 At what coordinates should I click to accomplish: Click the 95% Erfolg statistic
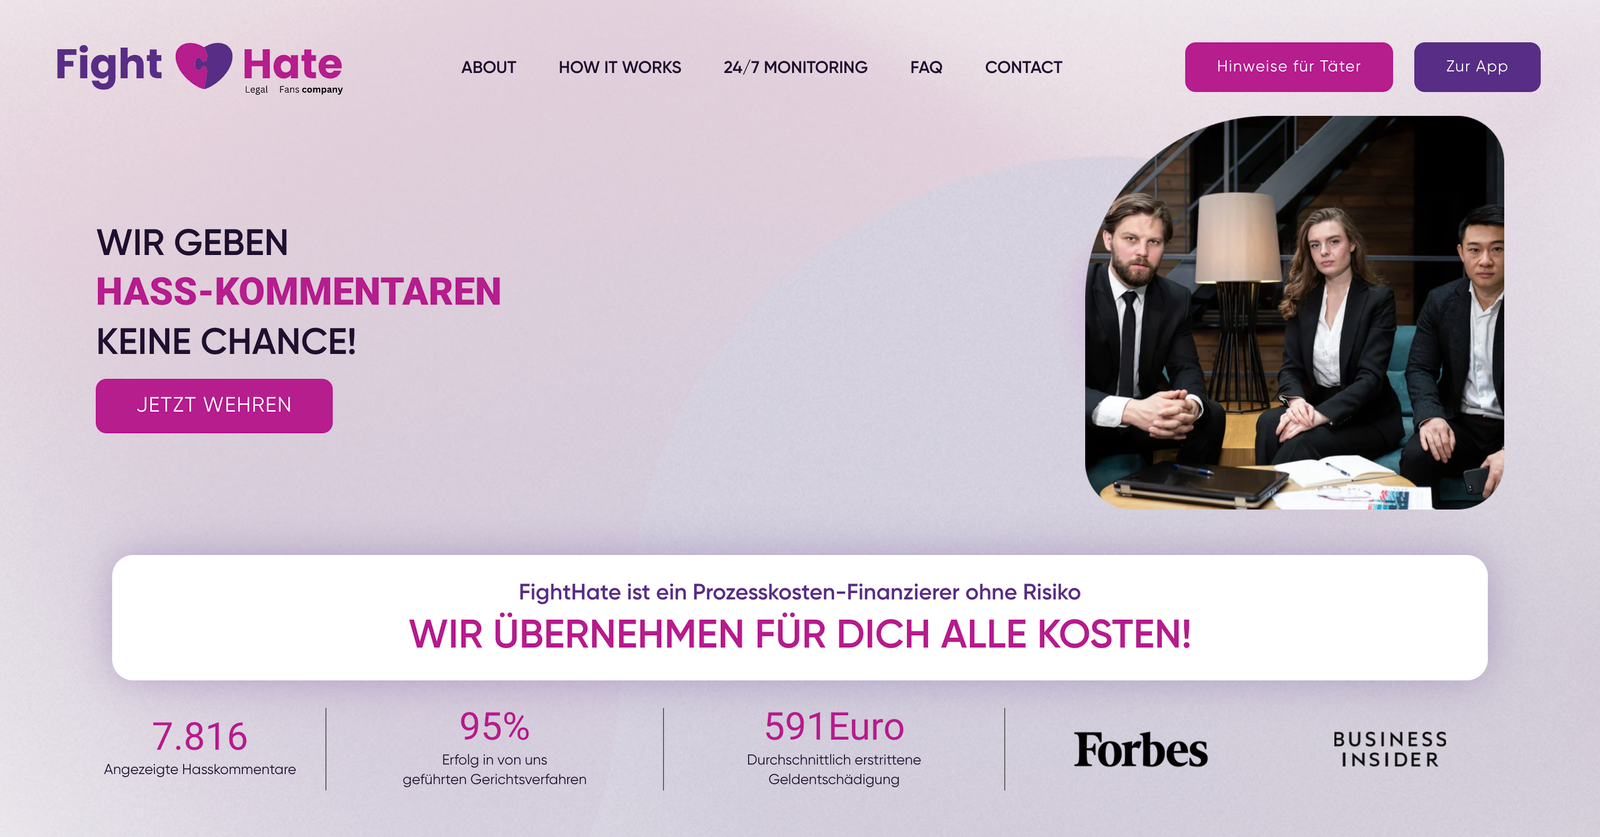click(x=495, y=748)
